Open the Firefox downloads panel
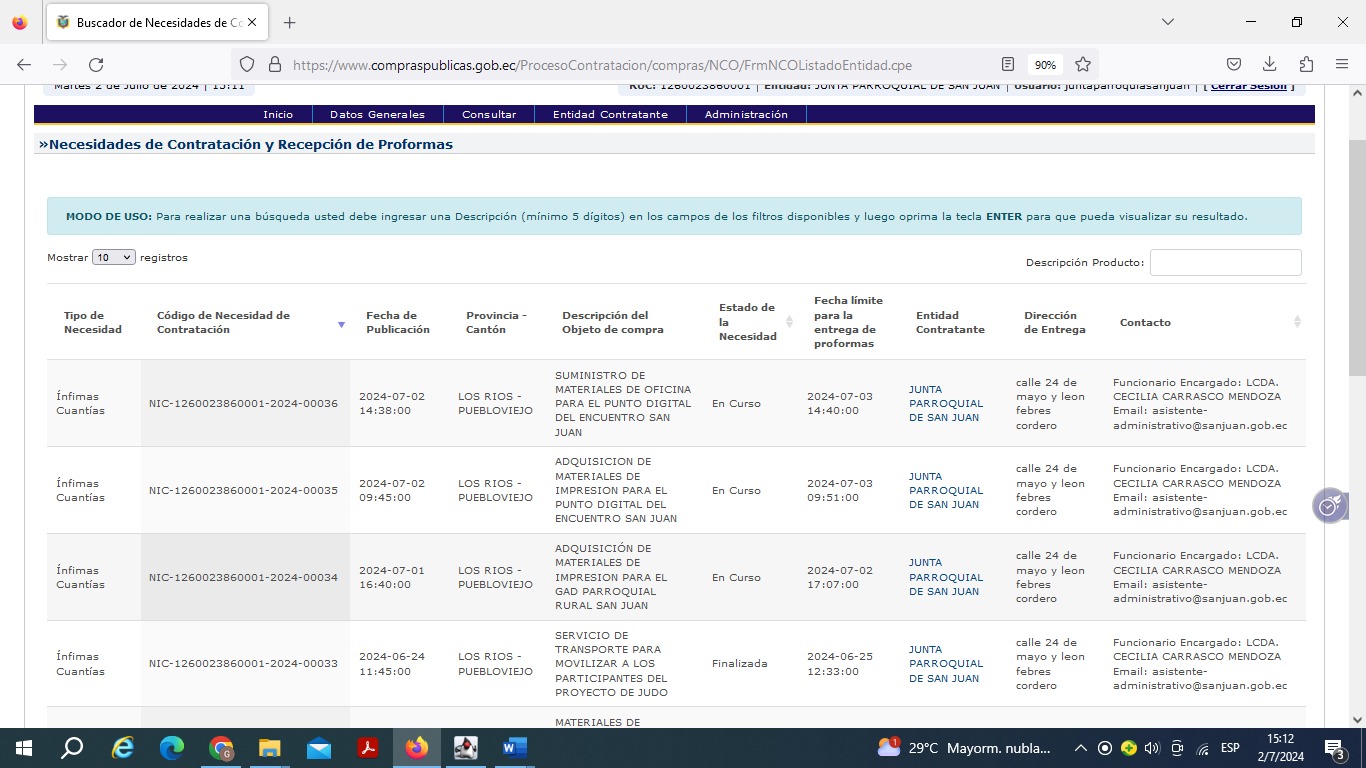This screenshot has height=768, width=1366. (x=1269, y=65)
